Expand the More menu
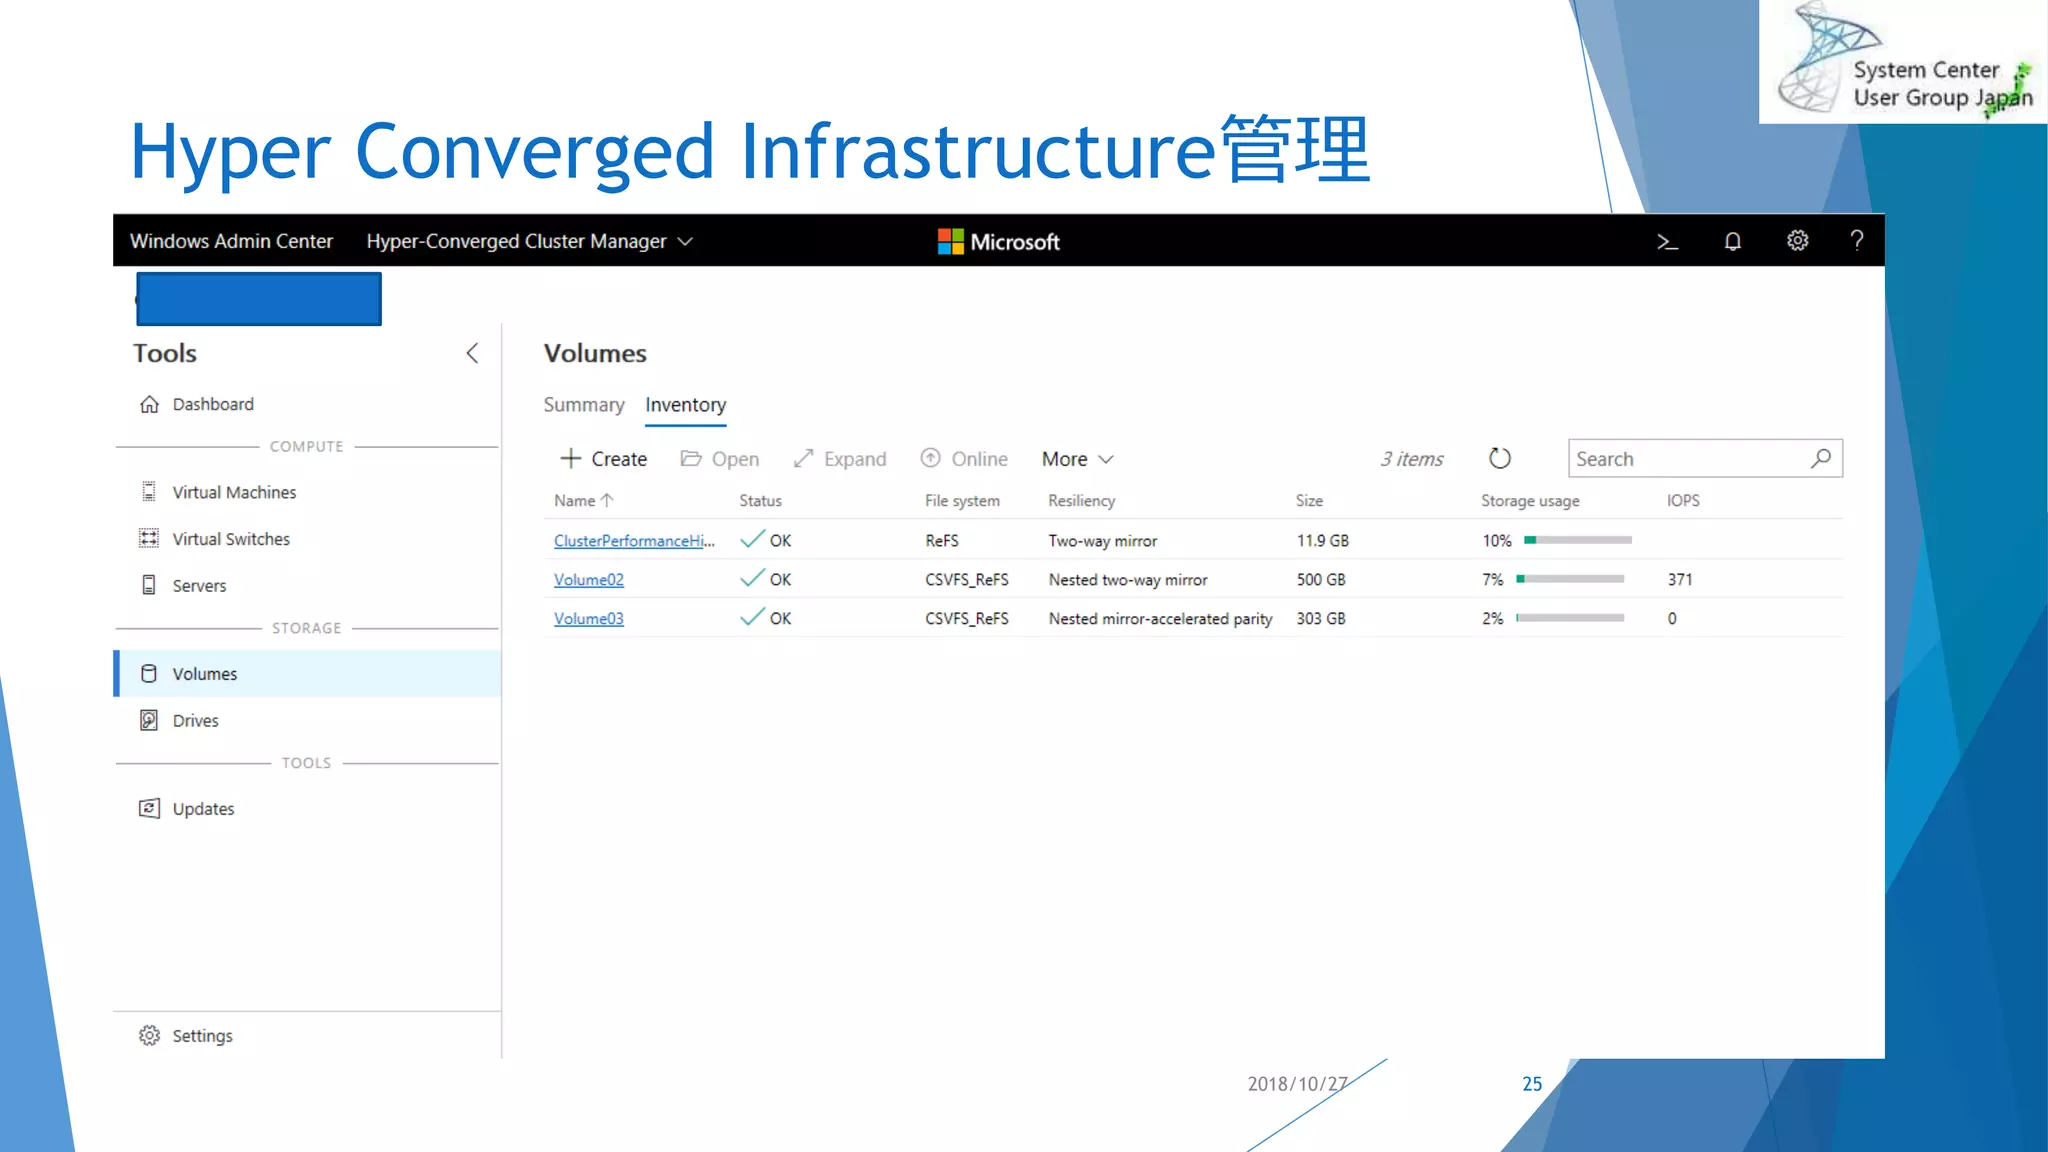2048x1152 pixels. [x=1077, y=459]
